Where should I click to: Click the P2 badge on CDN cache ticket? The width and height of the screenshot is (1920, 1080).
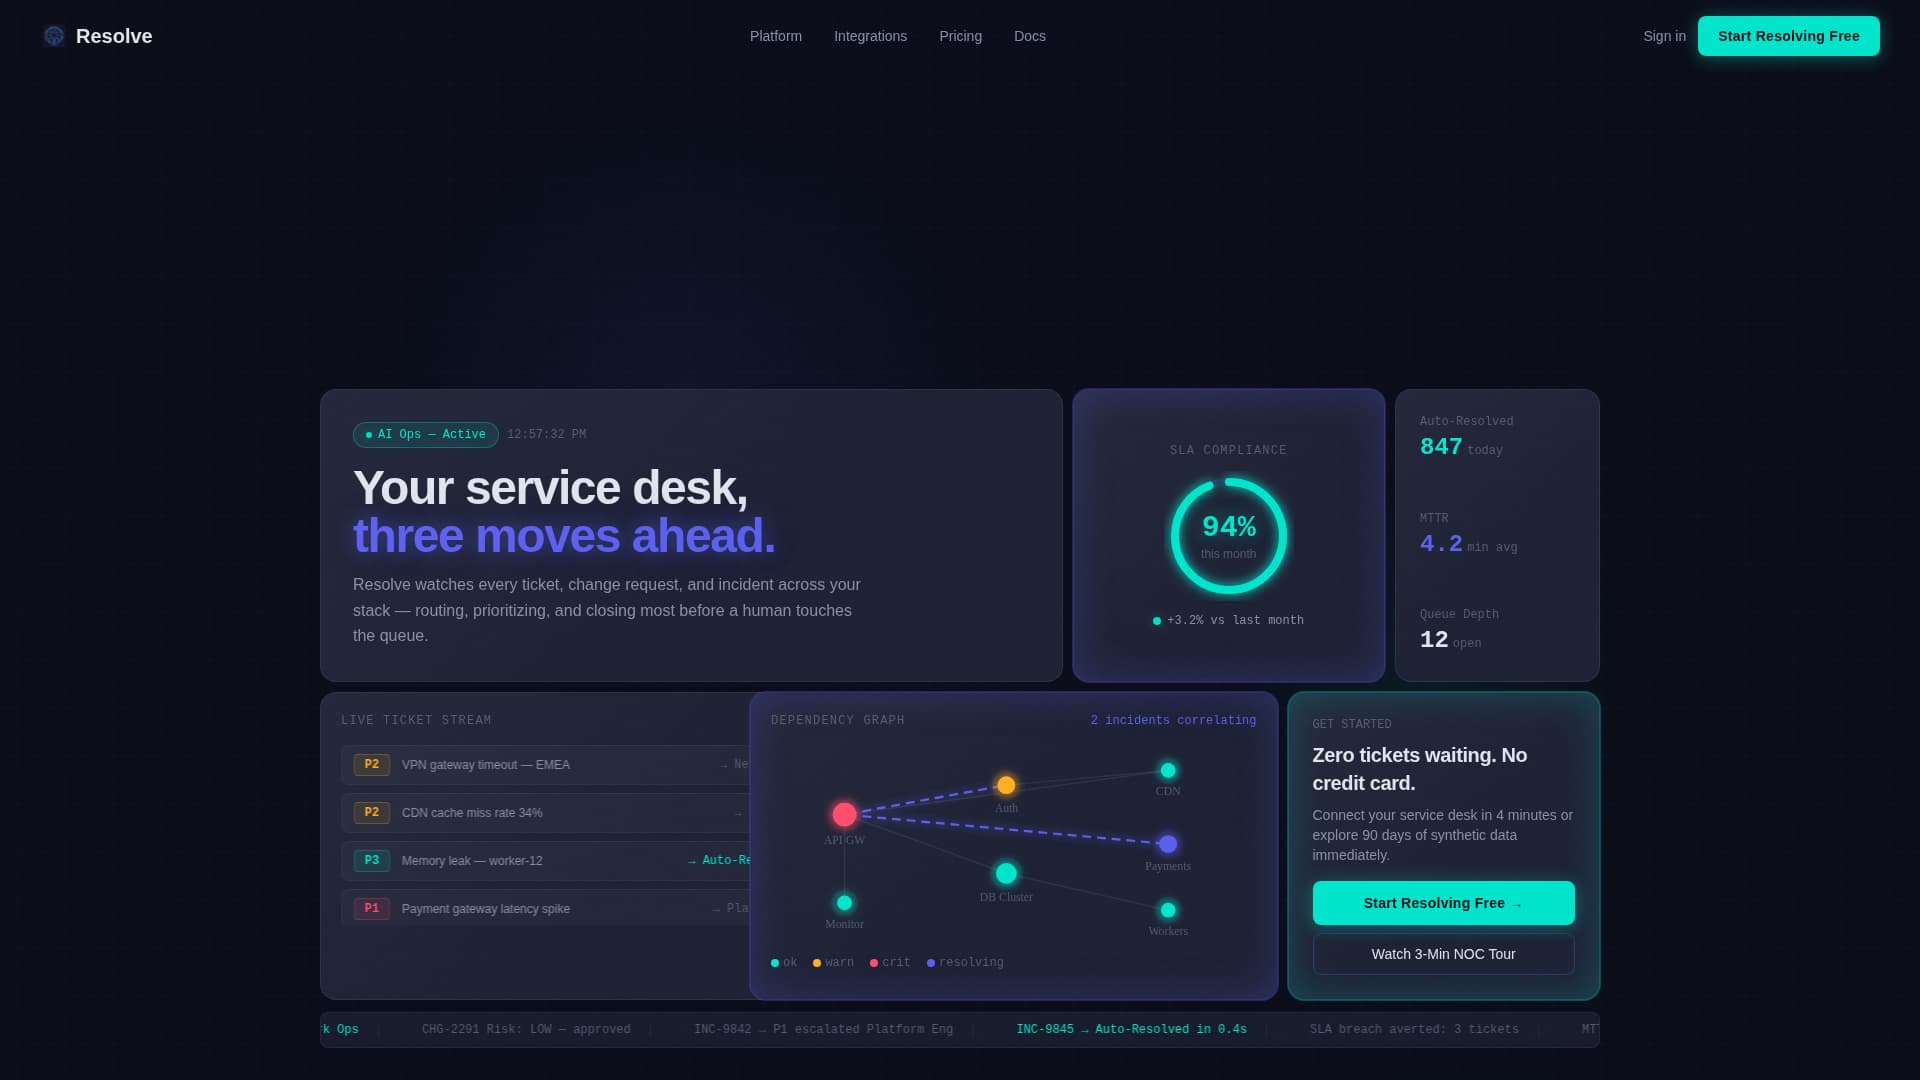371,813
